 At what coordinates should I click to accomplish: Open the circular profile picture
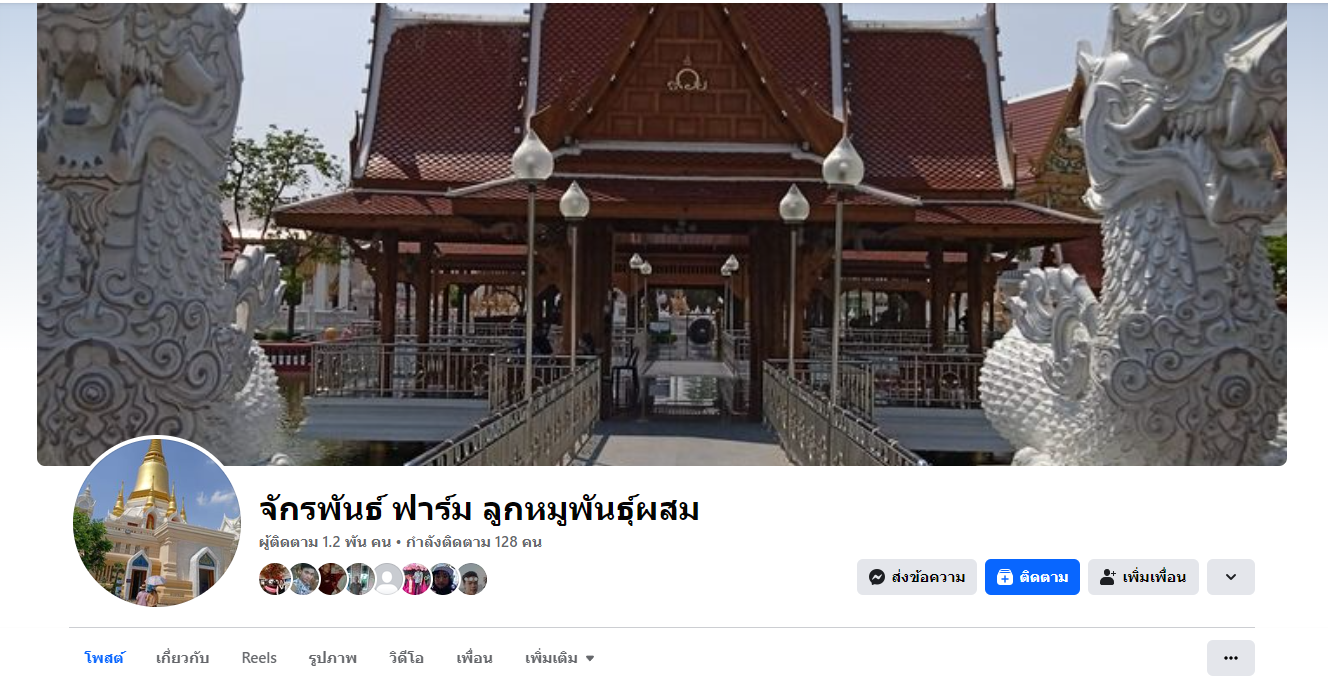pyautogui.click(x=157, y=522)
